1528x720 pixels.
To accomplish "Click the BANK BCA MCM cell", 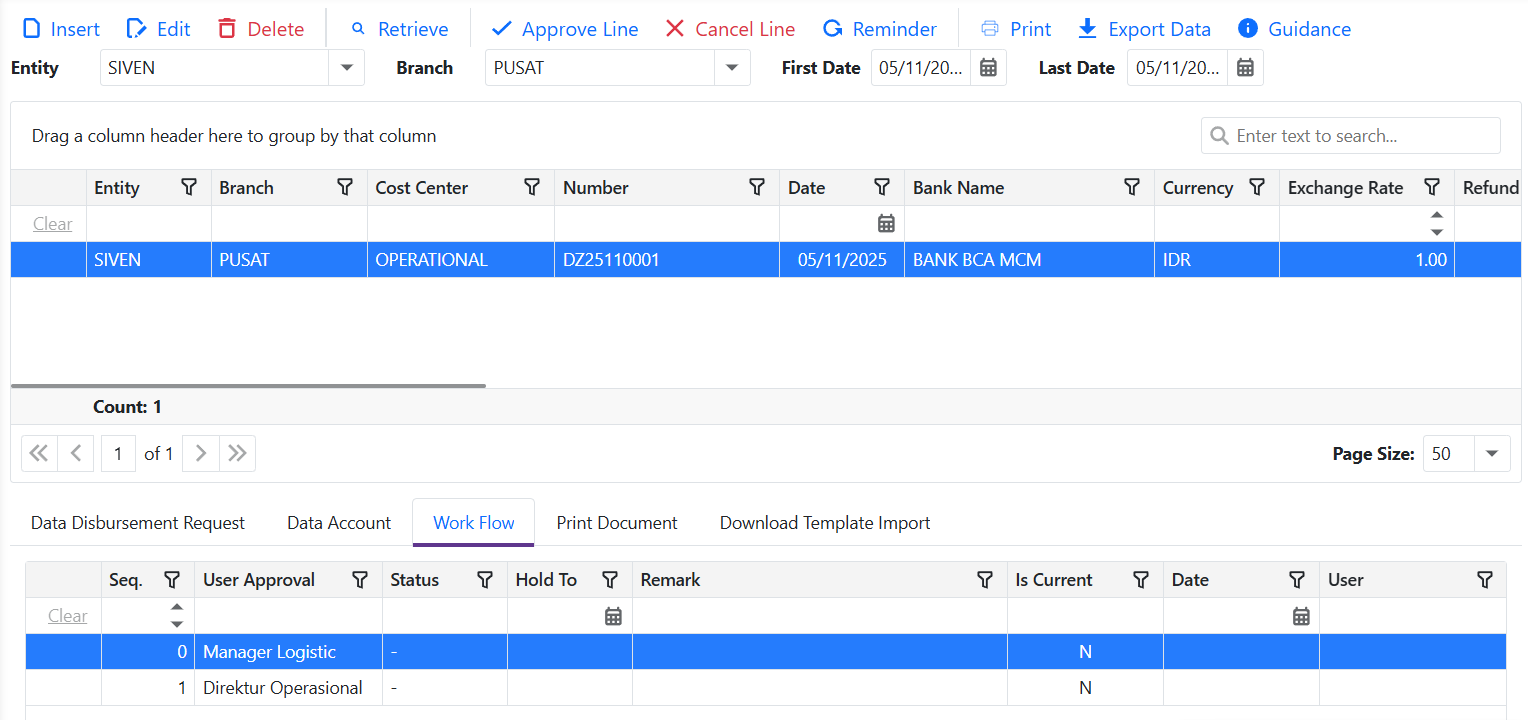I will pyautogui.click(x=1030, y=260).
